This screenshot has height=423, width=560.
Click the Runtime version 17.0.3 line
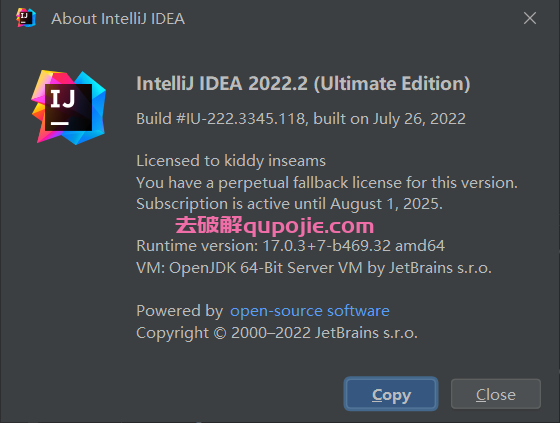[x=290, y=246]
